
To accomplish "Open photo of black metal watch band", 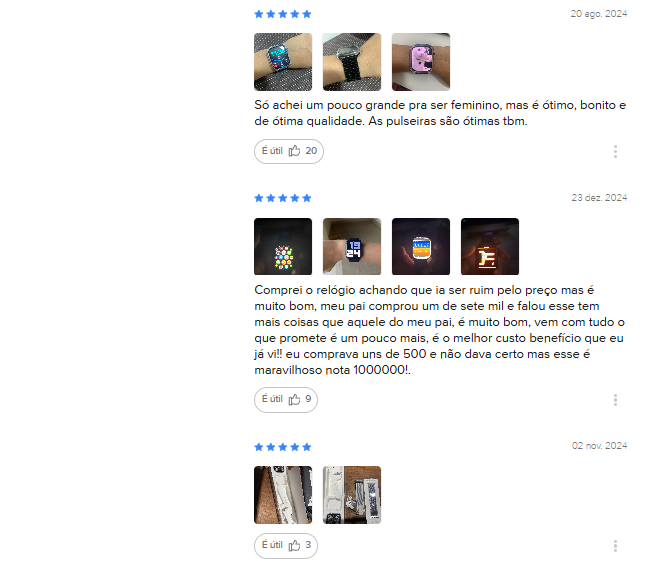I will [x=352, y=62].
